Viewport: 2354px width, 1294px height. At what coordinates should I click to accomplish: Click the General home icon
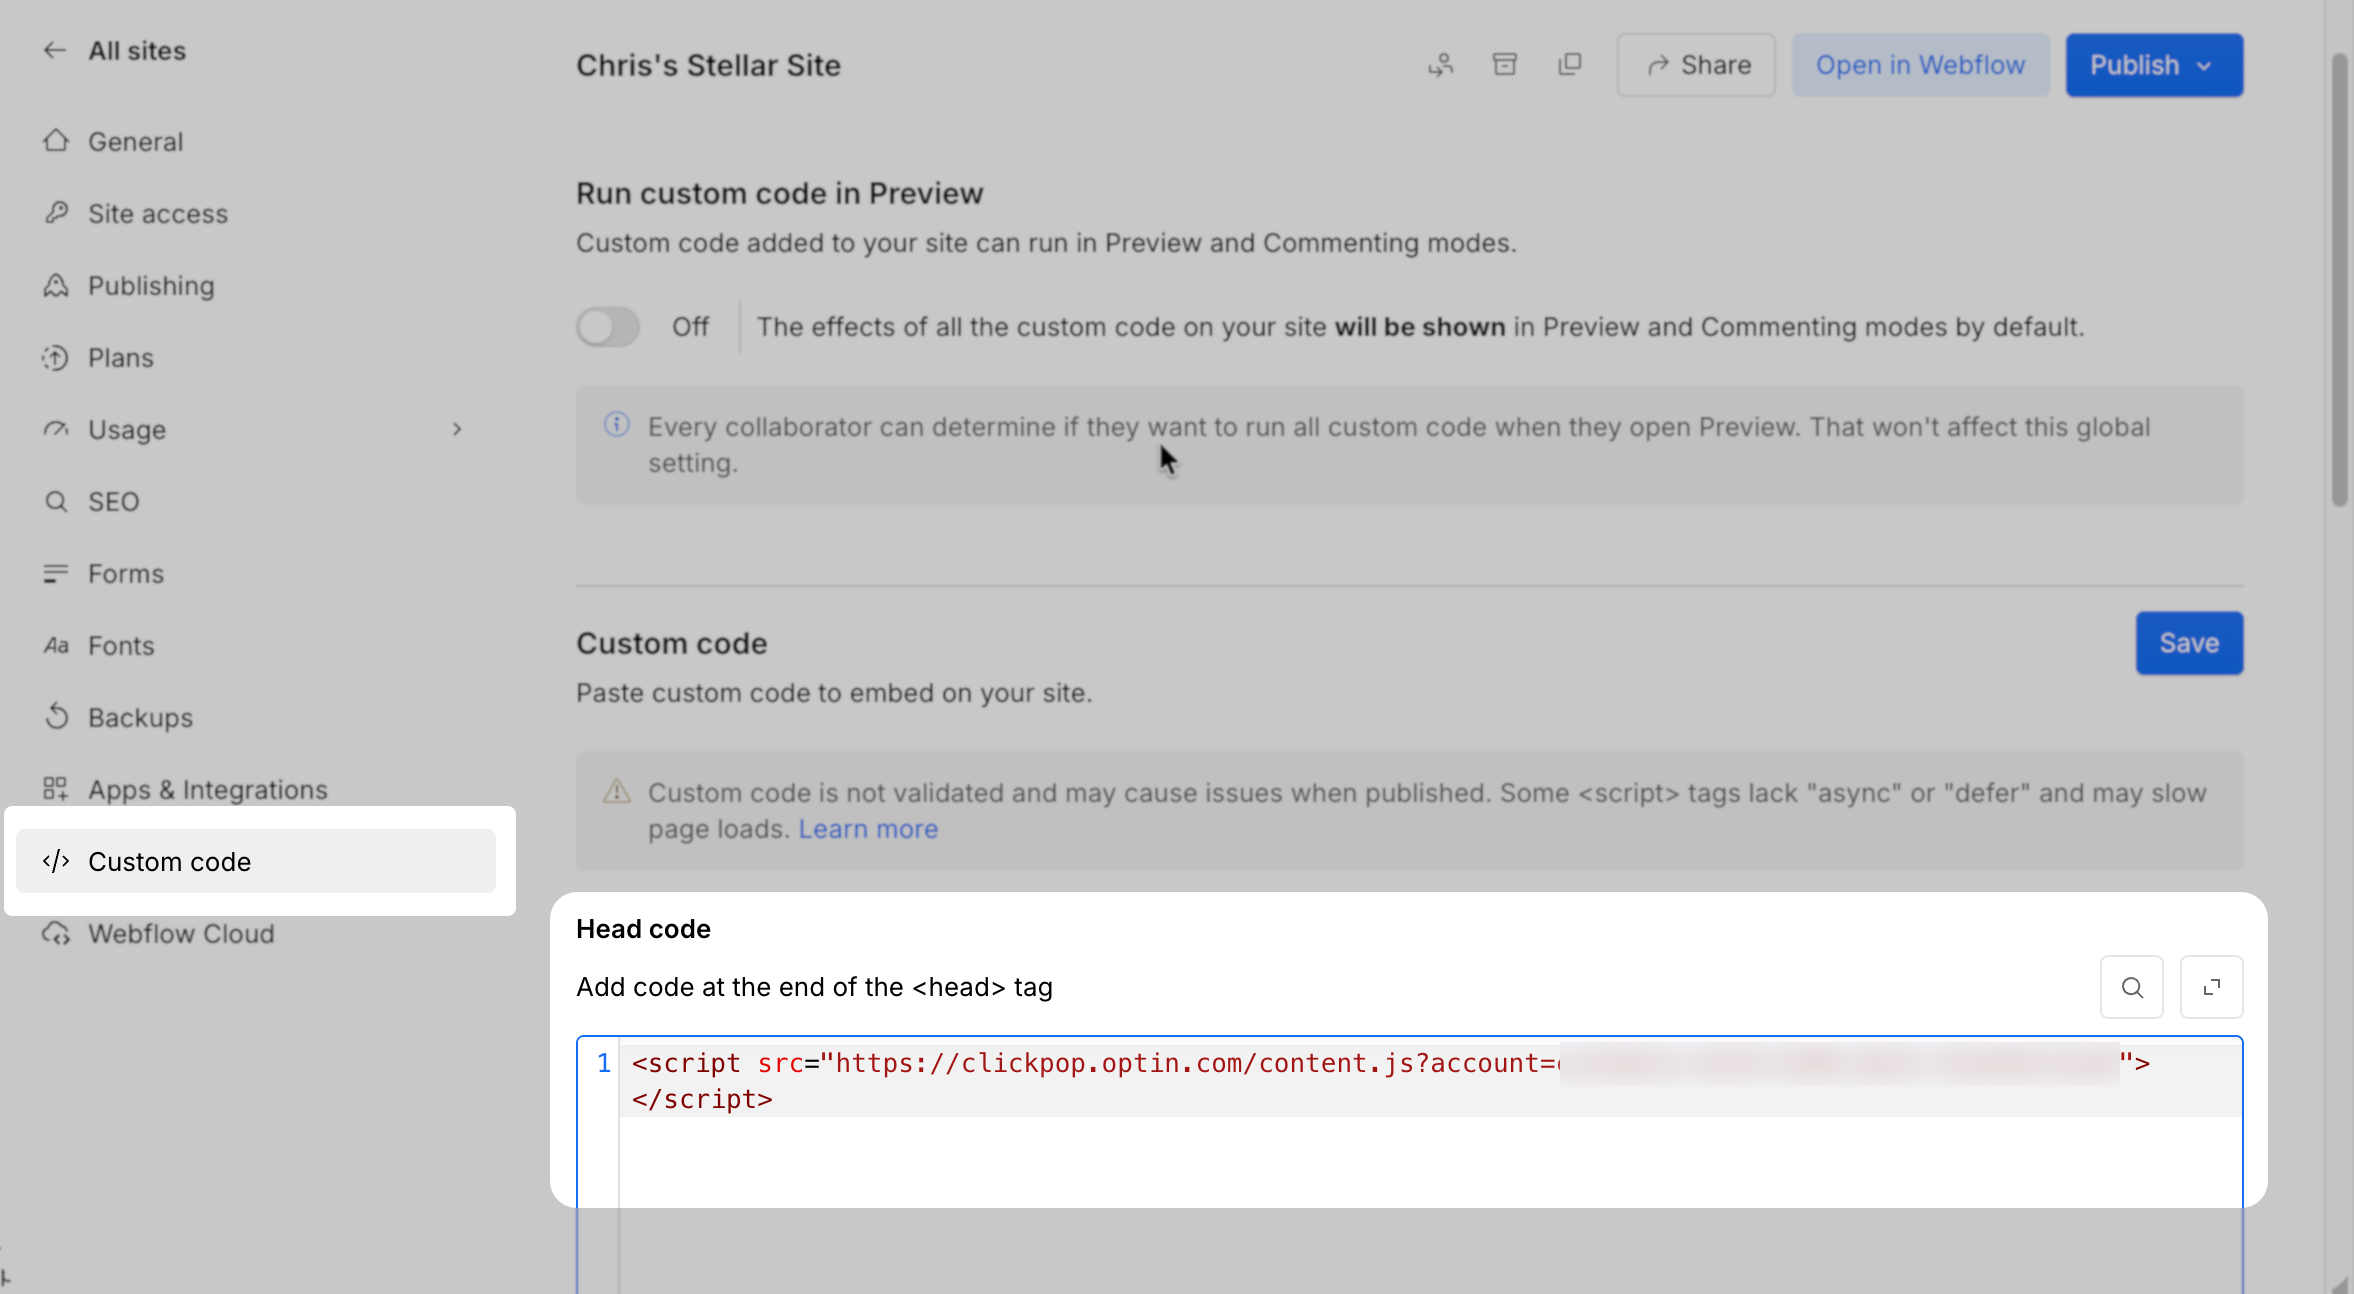click(56, 141)
